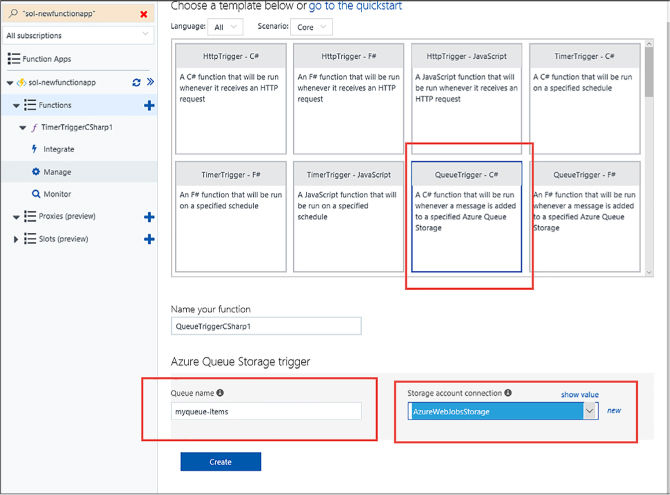Choose the TimerTrigger - C# template
Image resolution: width=670 pixels, height=495 pixels.
[585, 99]
